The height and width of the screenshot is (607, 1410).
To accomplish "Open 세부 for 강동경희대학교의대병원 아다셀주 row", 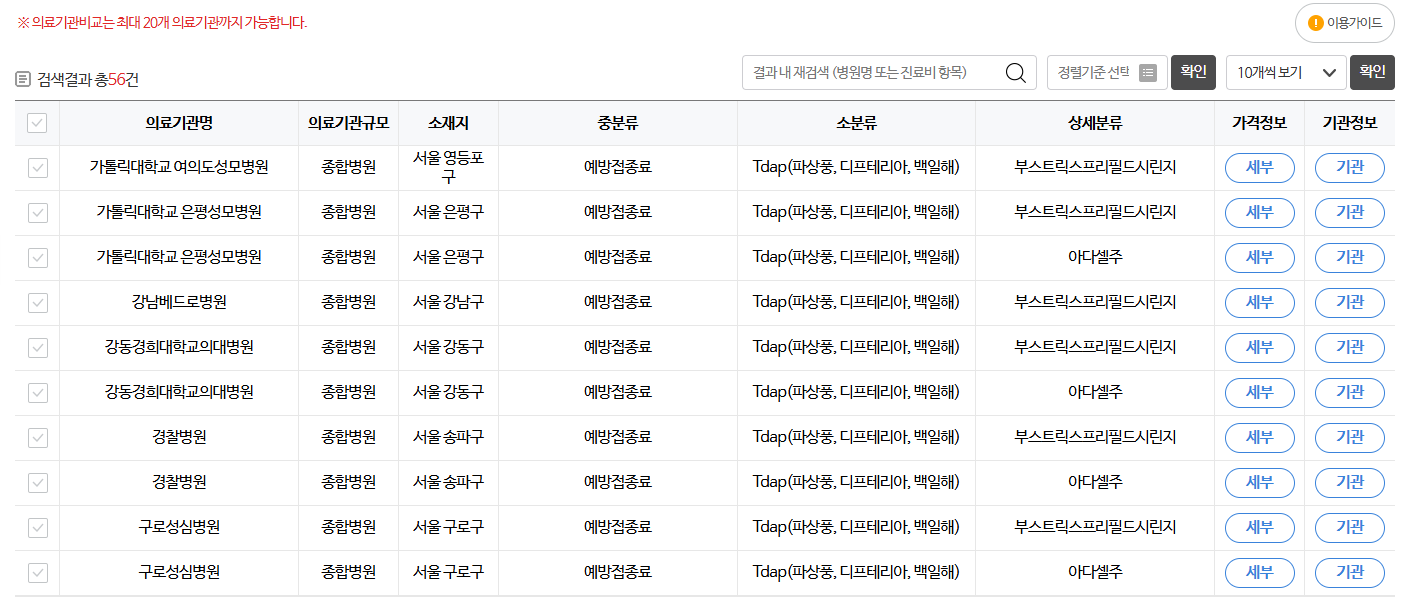I will pyautogui.click(x=1259, y=393).
